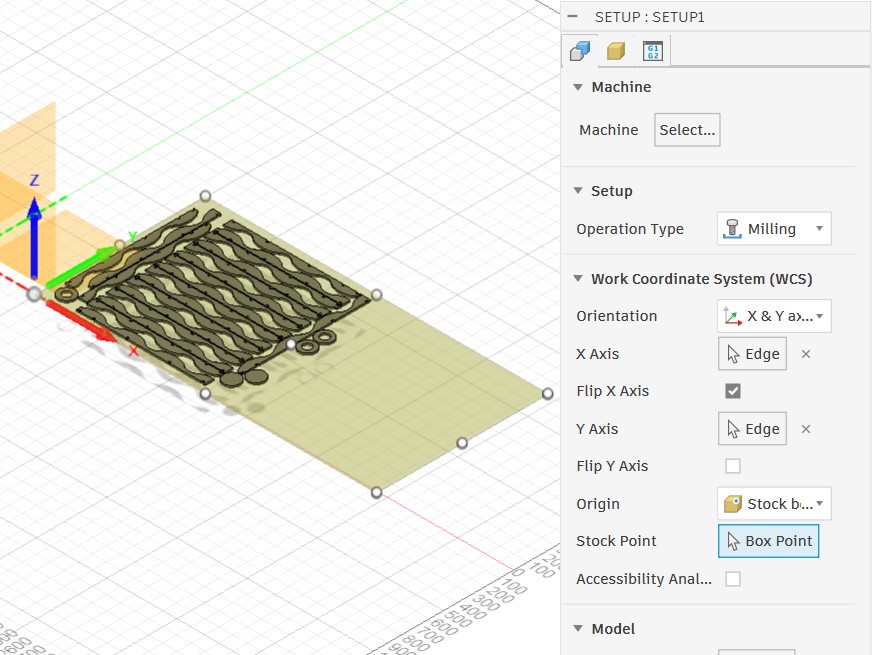Uncheck the Flip X Axis checkbox
Image resolution: width=872 pixels, height=655 pixels.
(x=733, y=391)
